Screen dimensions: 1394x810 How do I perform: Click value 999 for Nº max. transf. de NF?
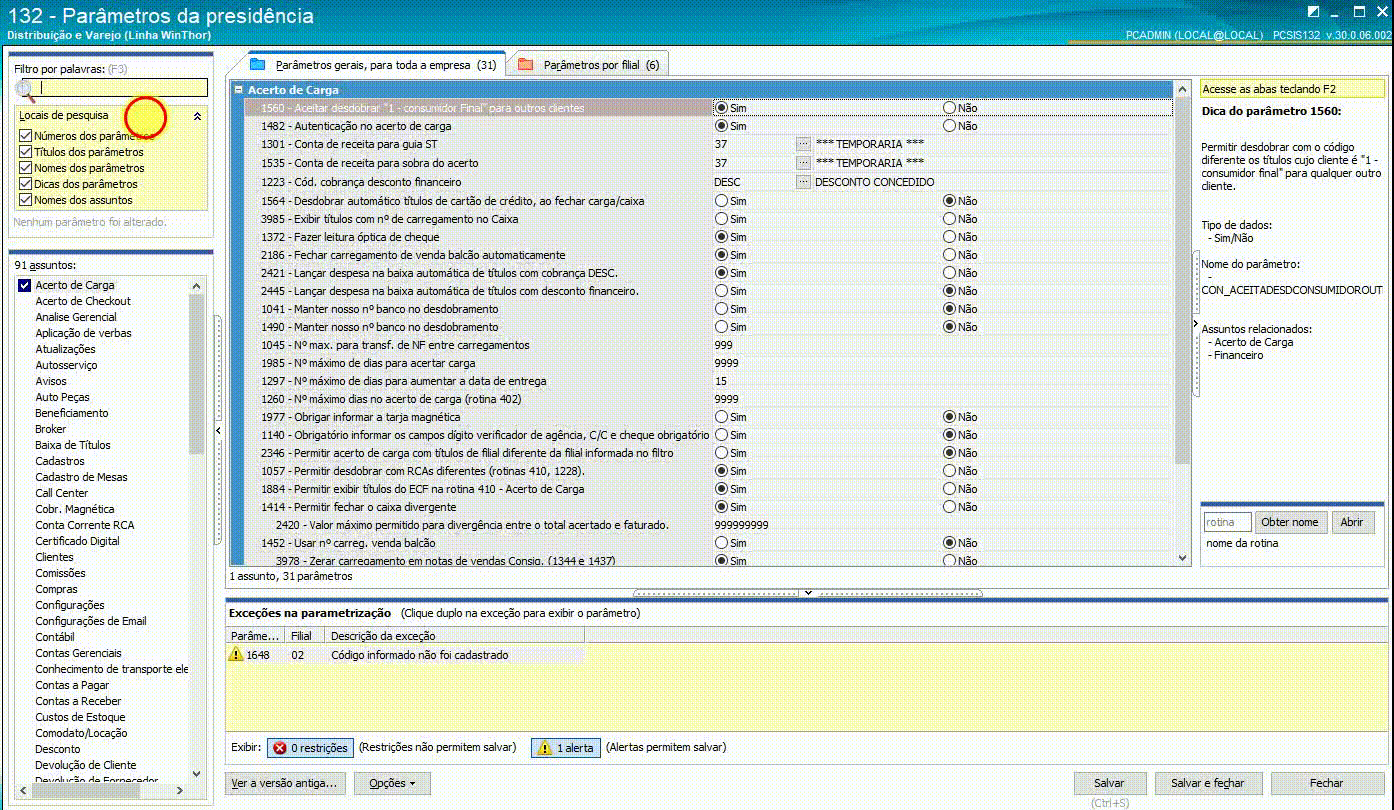click(723, 345)
